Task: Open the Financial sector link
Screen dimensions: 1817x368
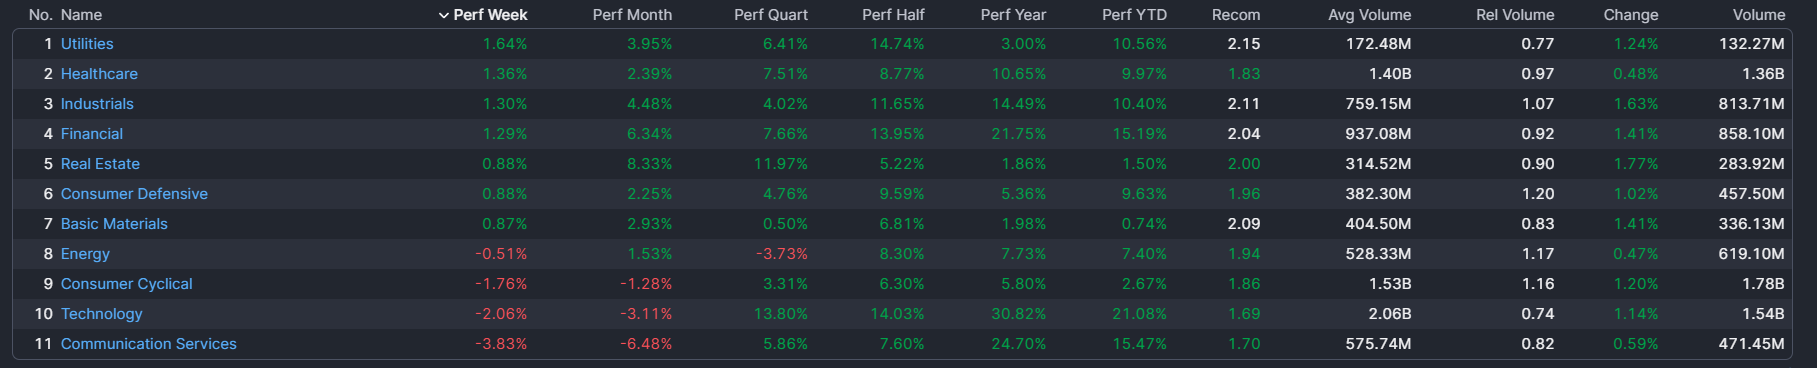Action: [92, 134]
